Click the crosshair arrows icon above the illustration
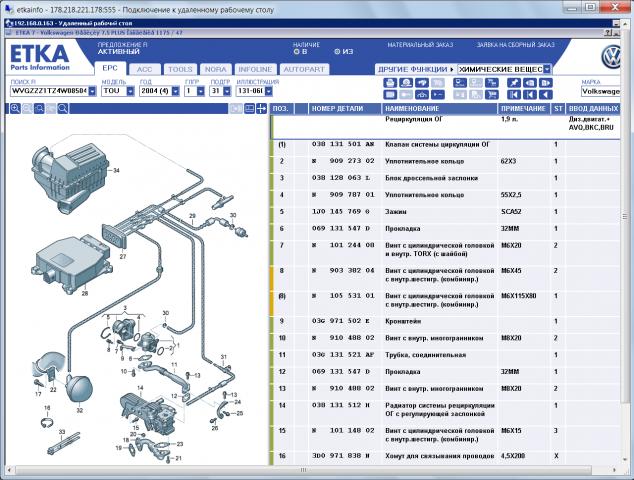The width and height of the screenshot is (634, 480). click(x=261, y=108)
